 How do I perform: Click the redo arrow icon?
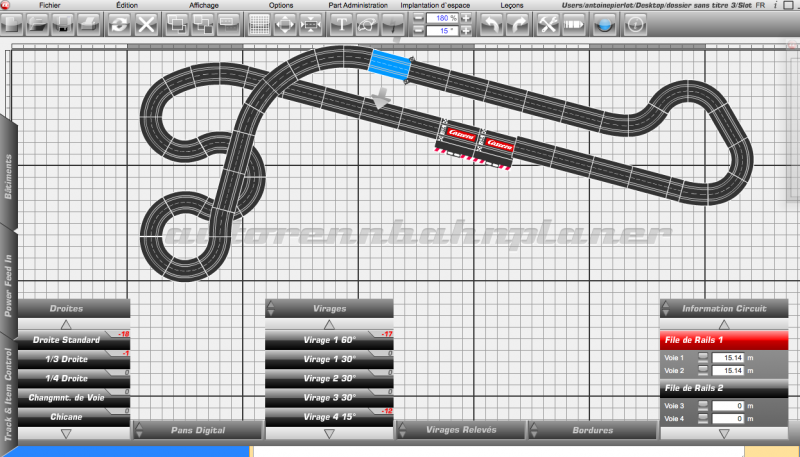tap(517, 24)
